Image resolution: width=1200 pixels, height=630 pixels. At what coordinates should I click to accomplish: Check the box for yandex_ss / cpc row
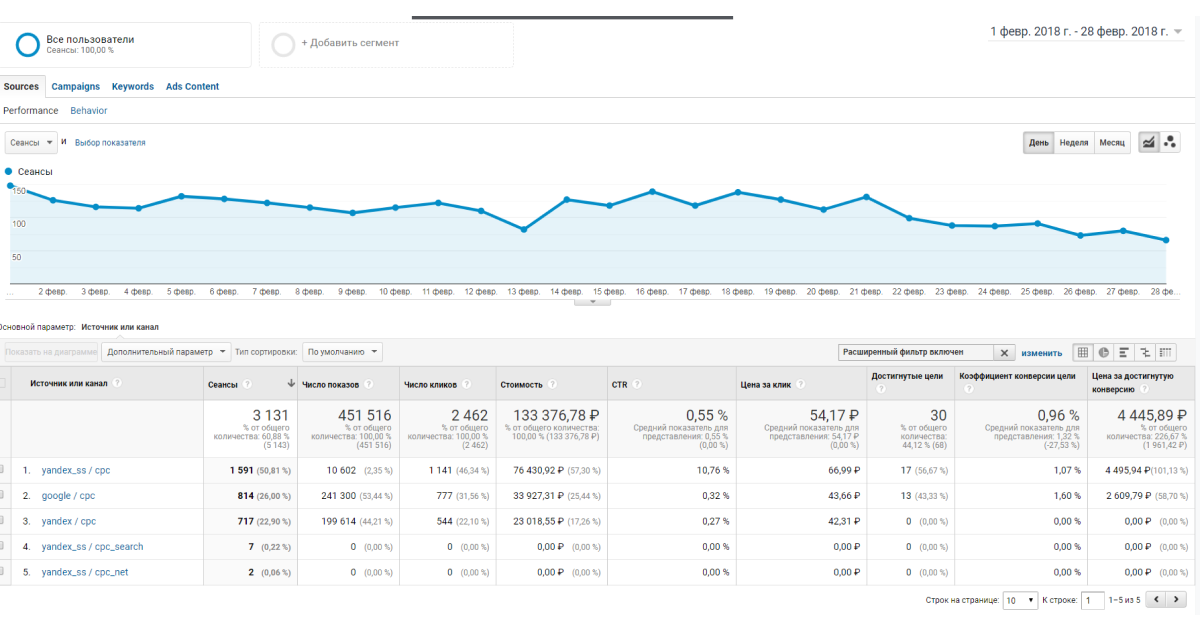click(3, 469)
